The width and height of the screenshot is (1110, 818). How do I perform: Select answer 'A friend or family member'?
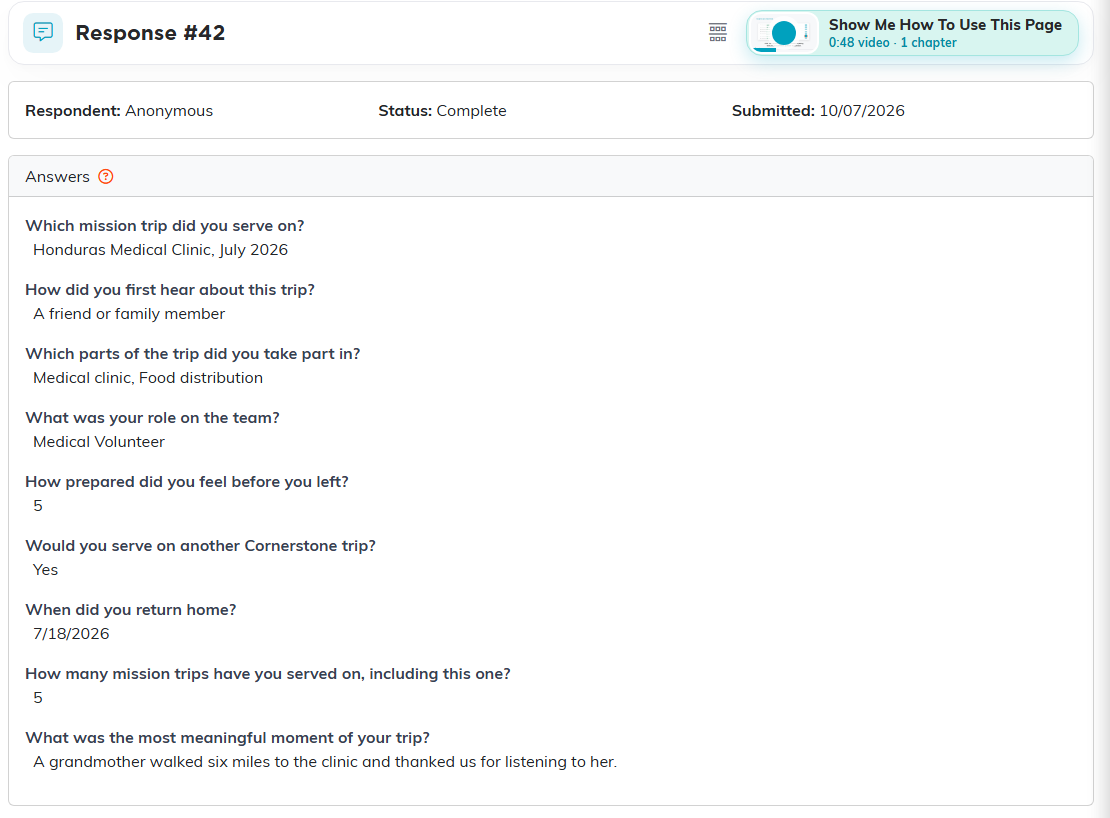(x=129, y=313)
